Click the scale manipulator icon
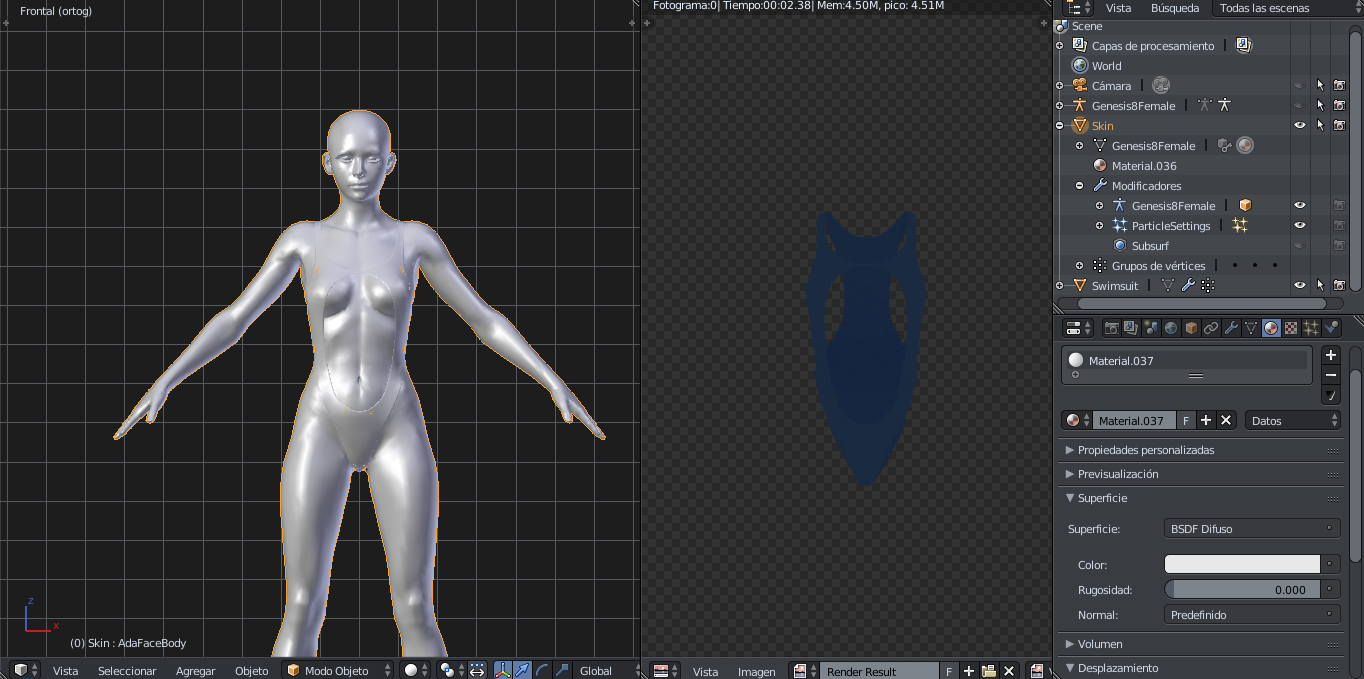Screen dimensions: 1364x679 pyautogui.click(x=562, y=670)
